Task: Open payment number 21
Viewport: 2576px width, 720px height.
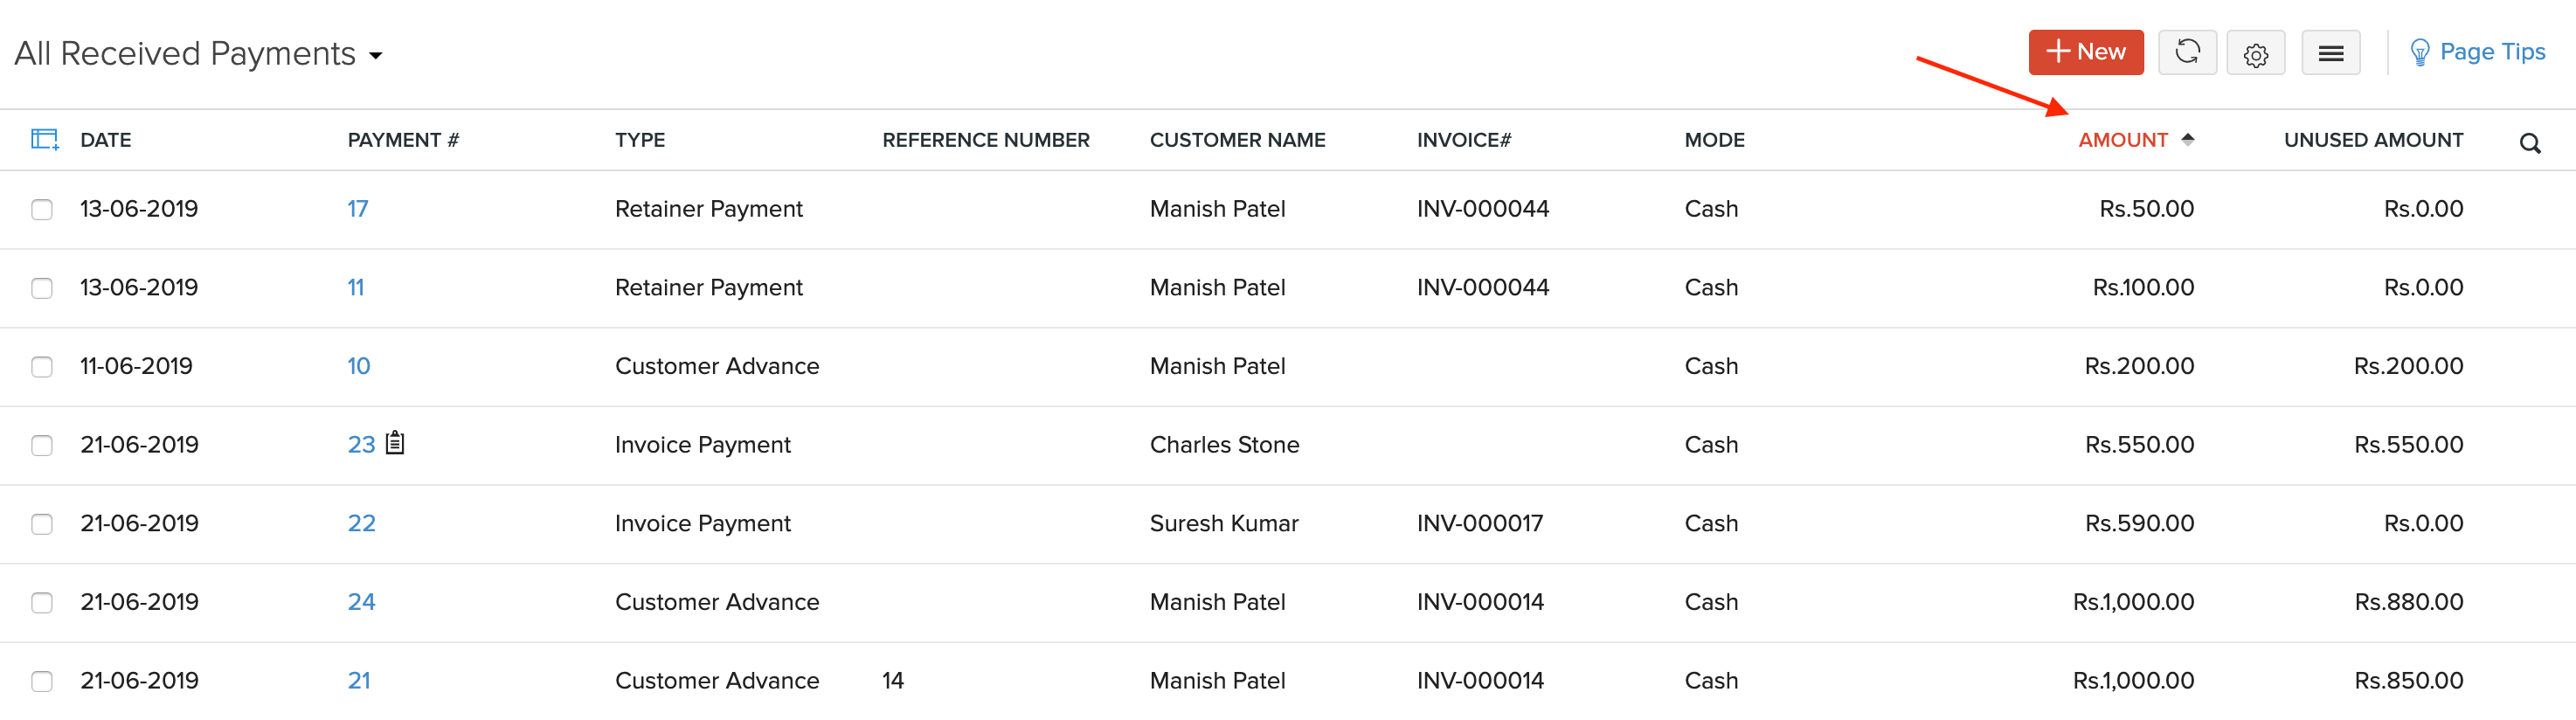Action: (x=359, y=680)
